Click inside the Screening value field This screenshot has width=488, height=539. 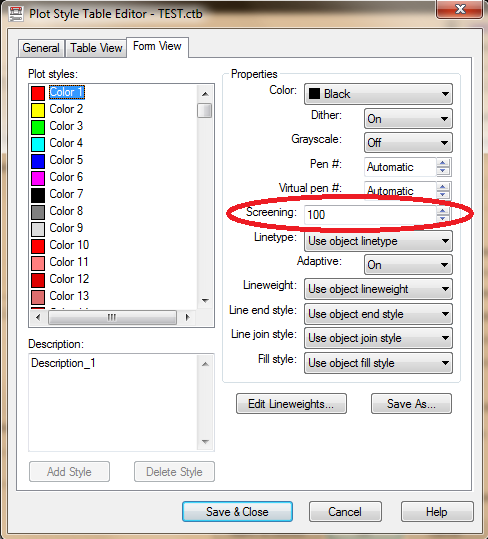point(370,215)
